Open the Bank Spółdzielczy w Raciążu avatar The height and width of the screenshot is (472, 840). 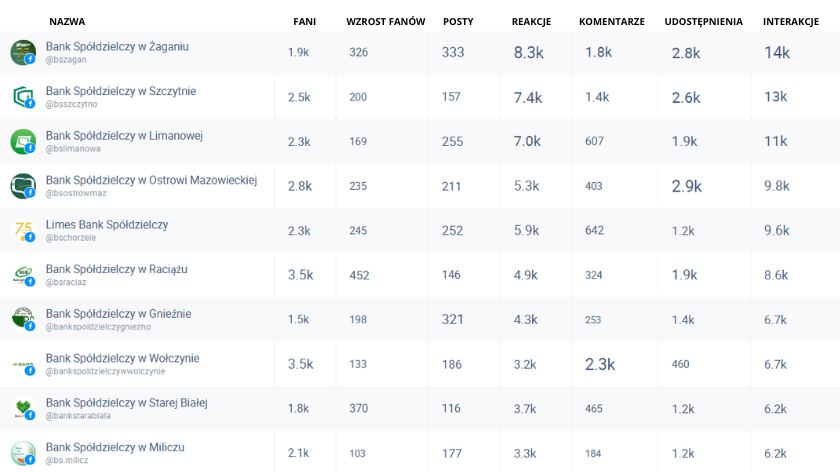23,275
